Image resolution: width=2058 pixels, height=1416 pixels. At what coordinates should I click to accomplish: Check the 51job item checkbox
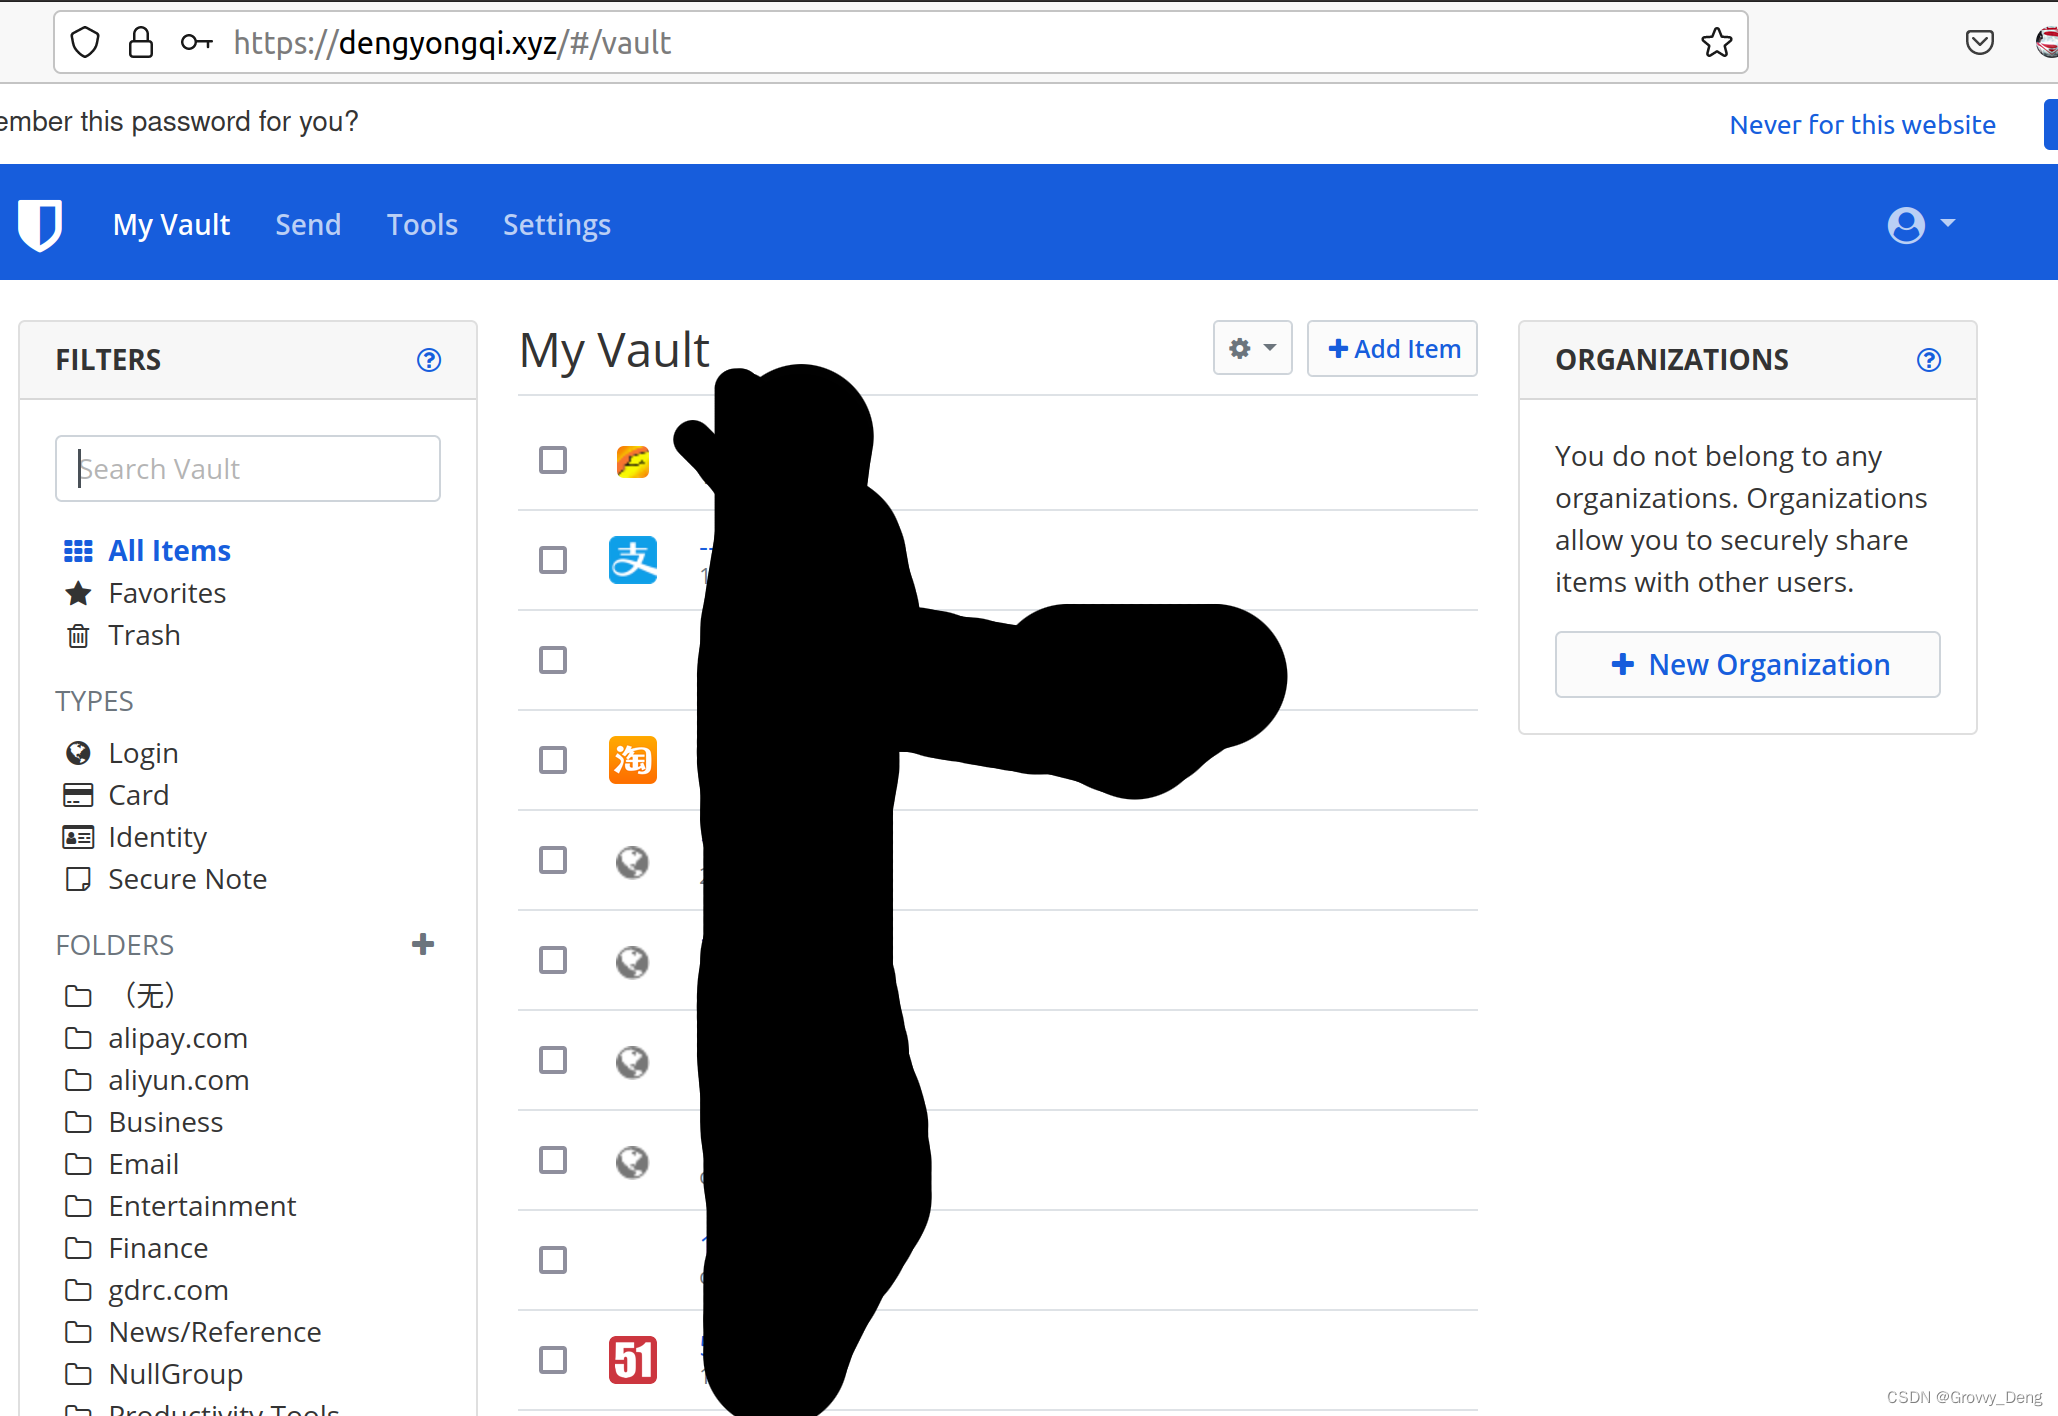[x=553, y=1360]
